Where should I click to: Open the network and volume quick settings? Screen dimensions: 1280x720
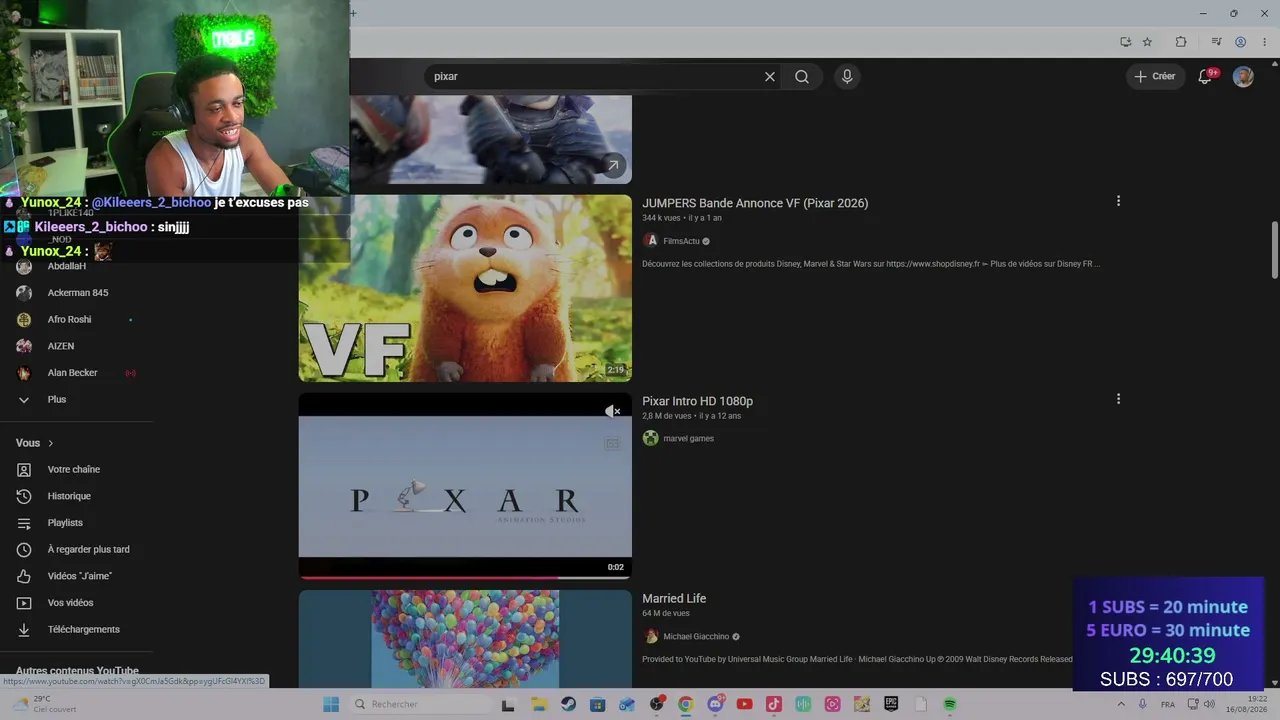[x=1201, y=704]
